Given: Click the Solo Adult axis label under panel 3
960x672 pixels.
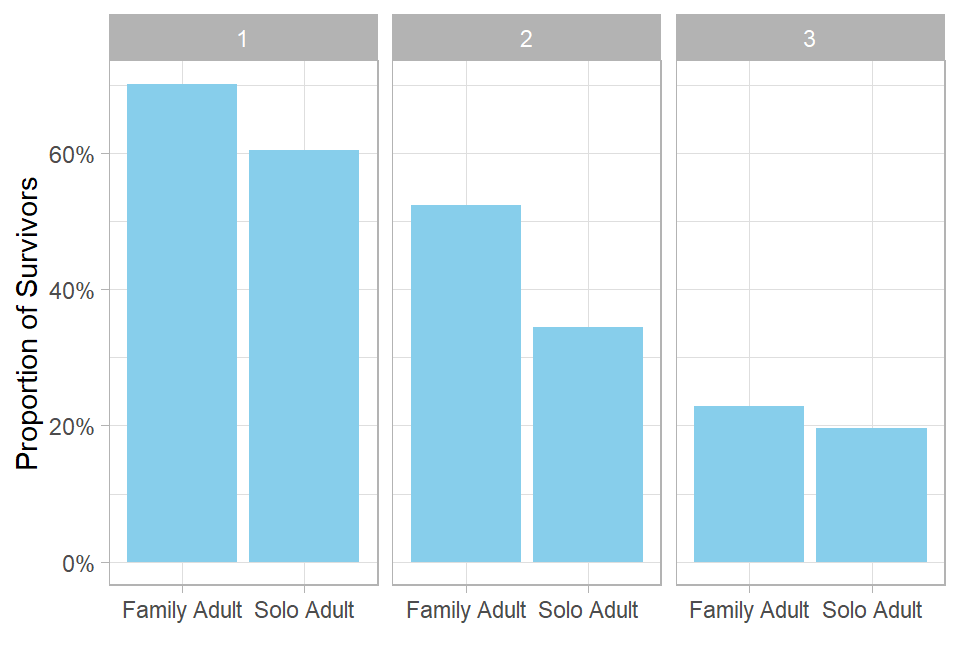Looking at the screenshot, I should tap(872, 610).
